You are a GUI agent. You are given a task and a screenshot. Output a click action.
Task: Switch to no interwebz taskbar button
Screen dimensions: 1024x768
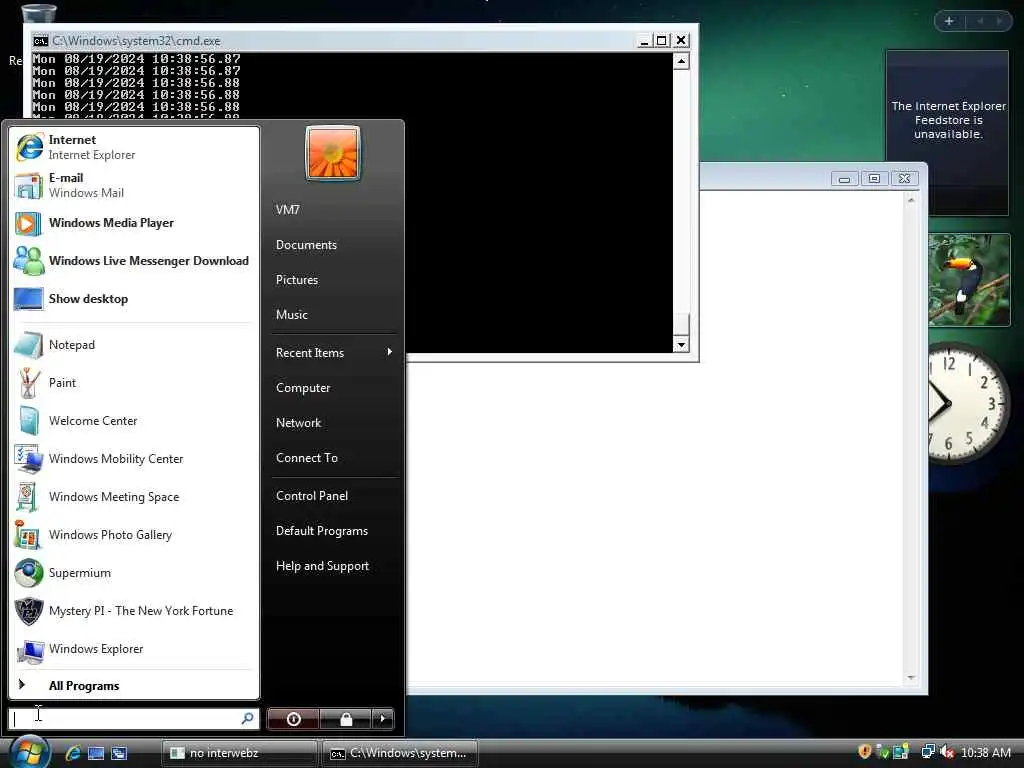(239, 753)
